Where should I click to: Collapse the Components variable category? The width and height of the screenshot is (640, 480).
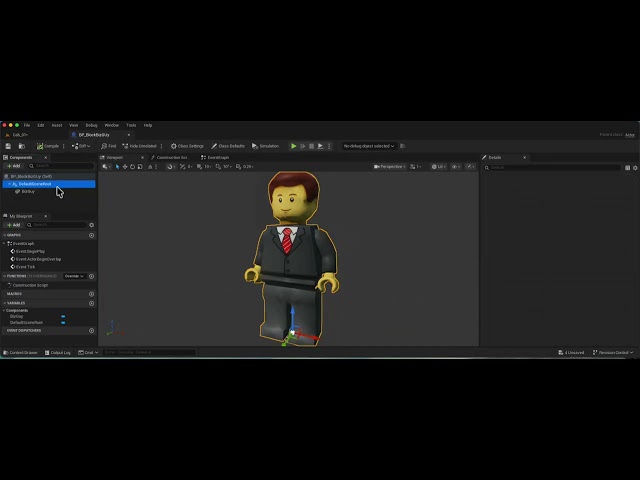coord(4,311)
